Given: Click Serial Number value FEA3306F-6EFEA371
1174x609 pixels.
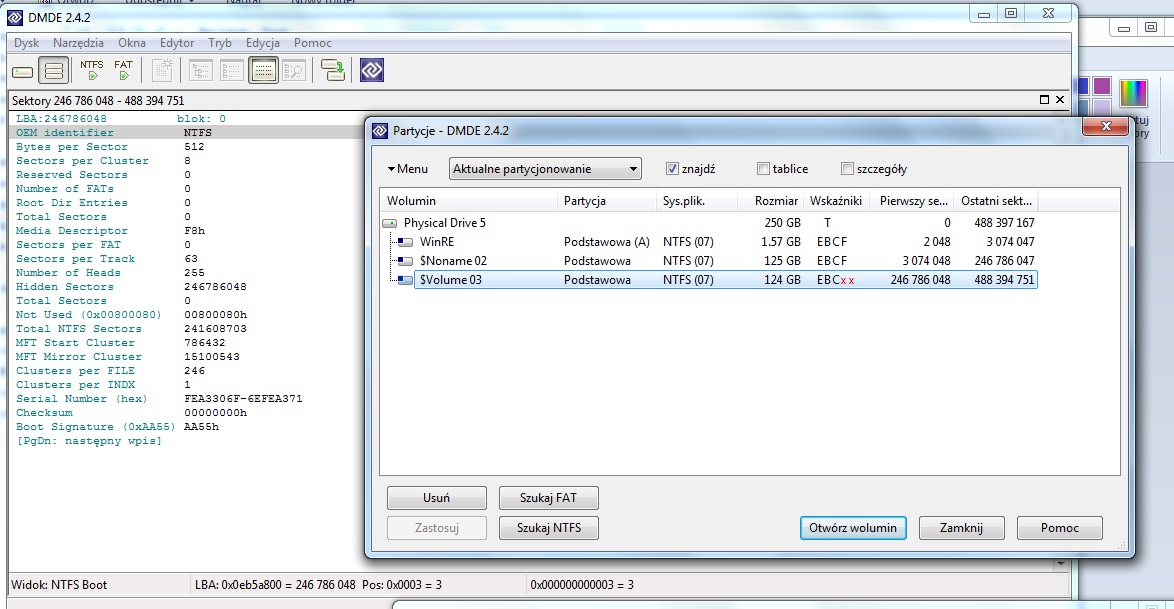Looking at the screenshot, I should (243, 399).
